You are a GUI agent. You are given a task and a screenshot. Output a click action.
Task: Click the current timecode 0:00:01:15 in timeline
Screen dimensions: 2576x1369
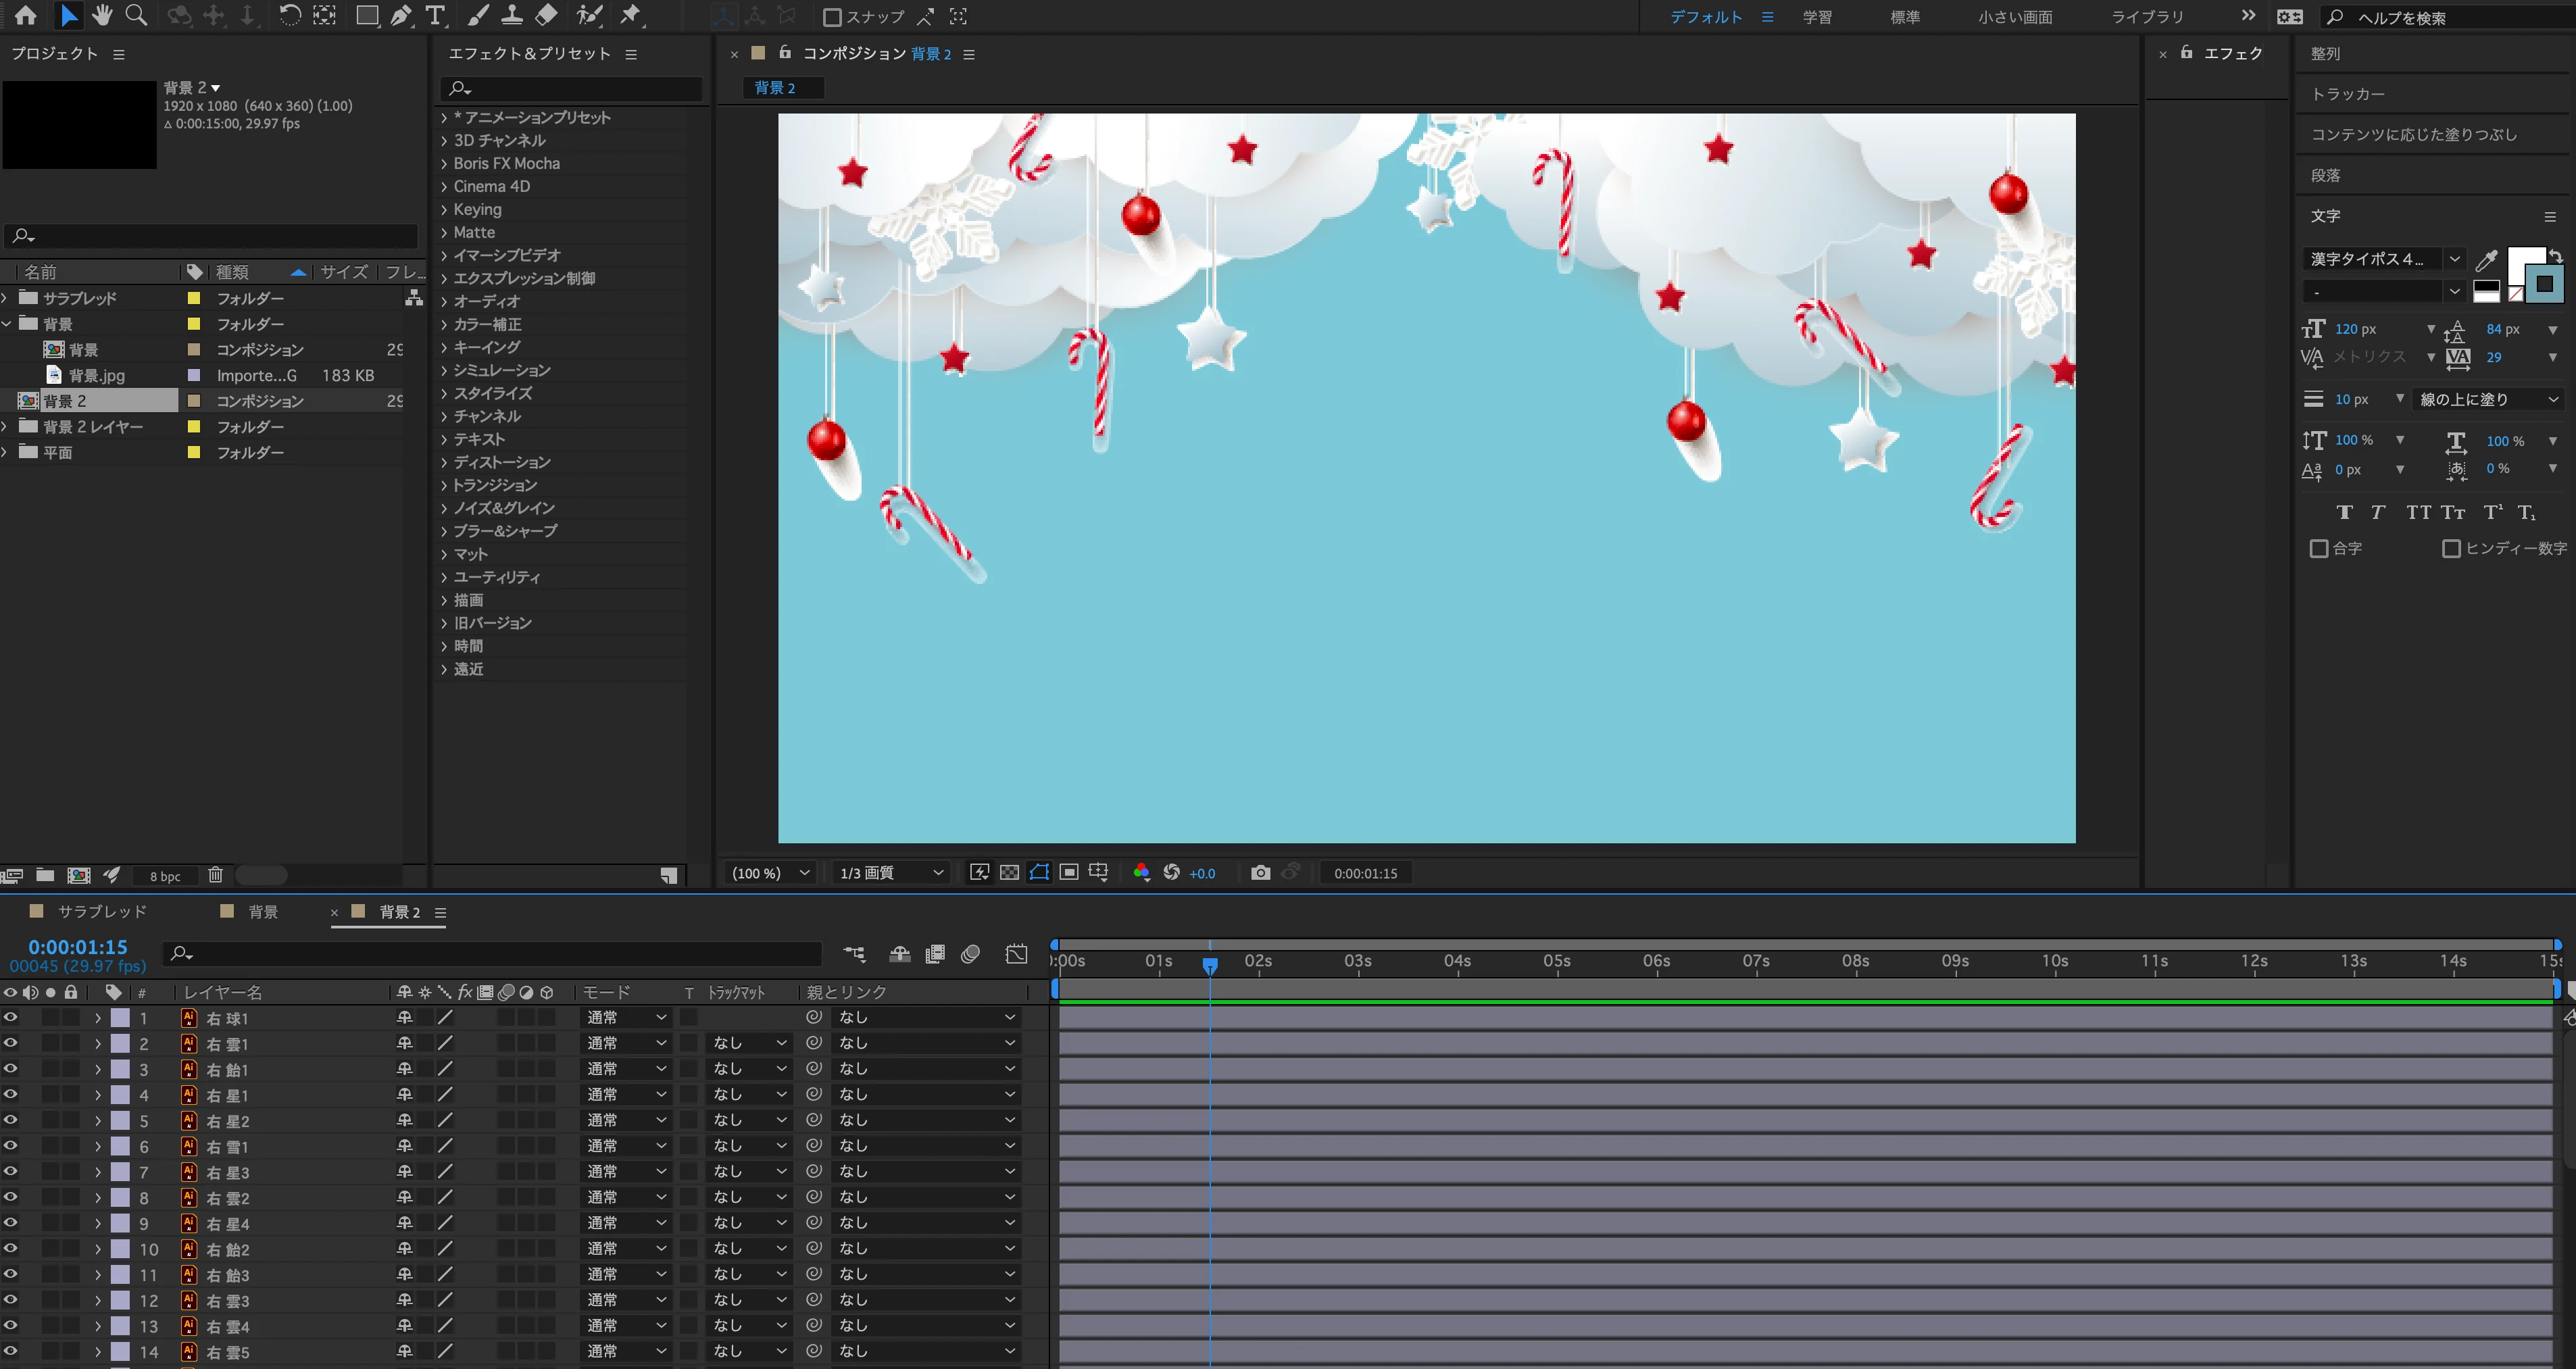[x=78, y=946]
